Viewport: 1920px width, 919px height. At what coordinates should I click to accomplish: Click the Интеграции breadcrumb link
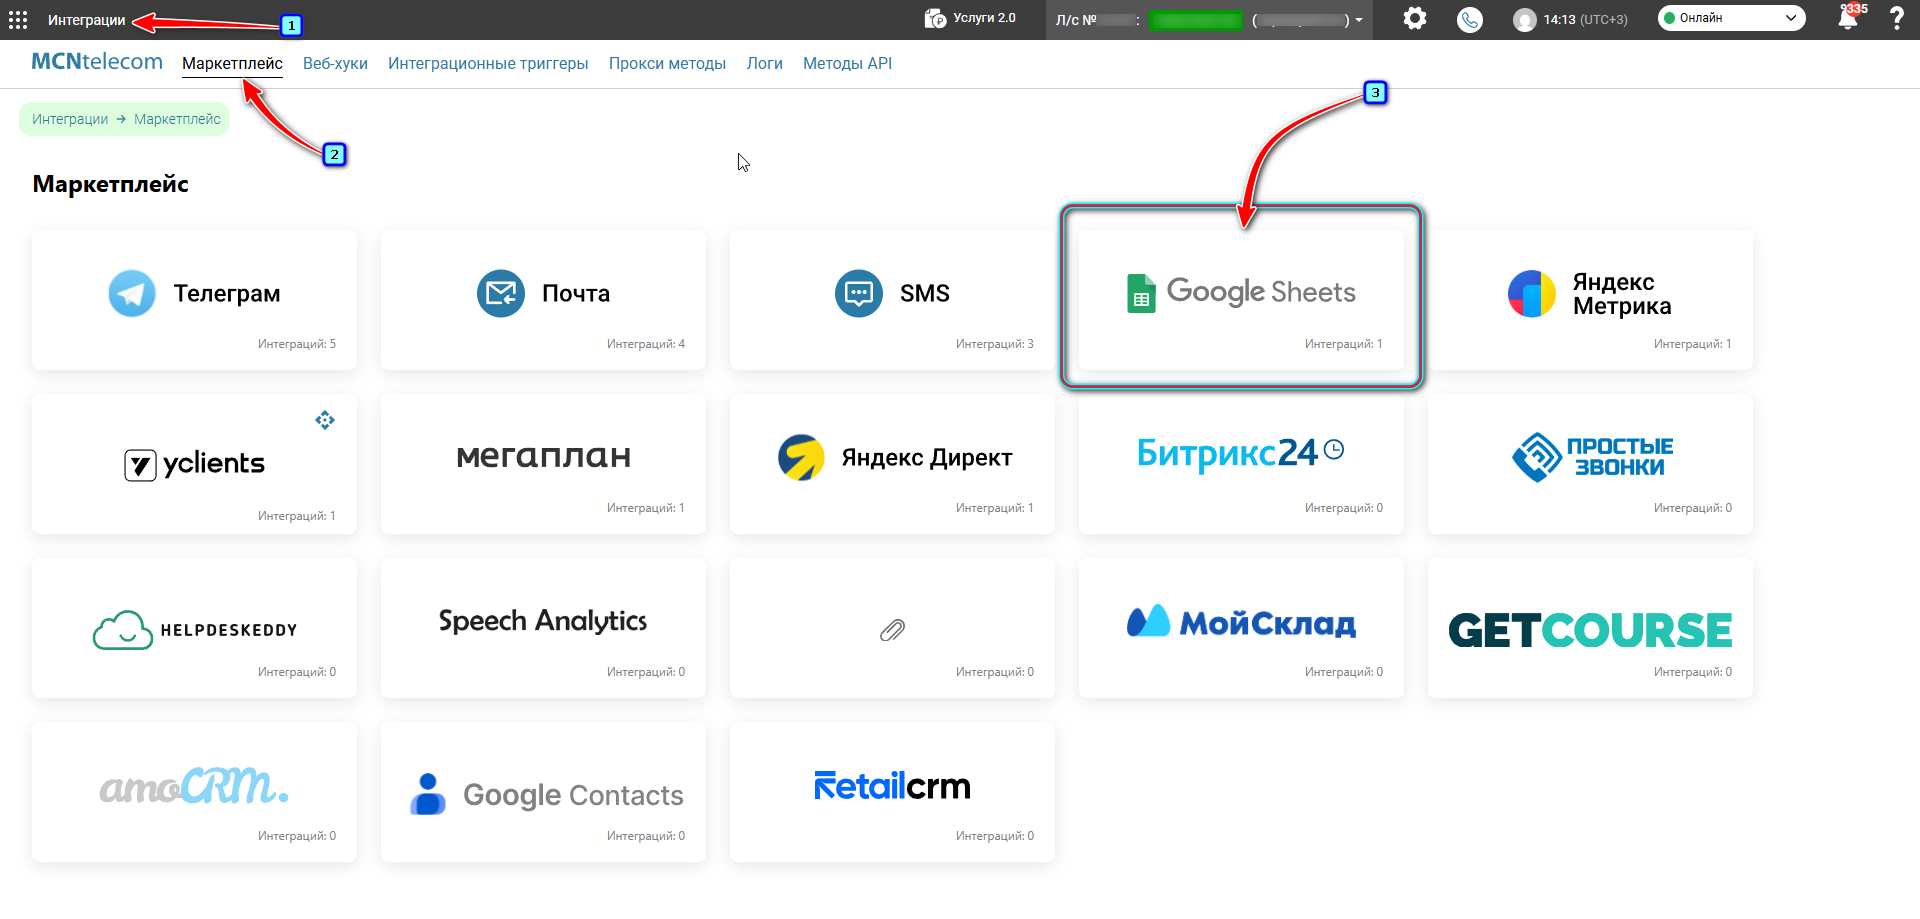coord(70,119)
